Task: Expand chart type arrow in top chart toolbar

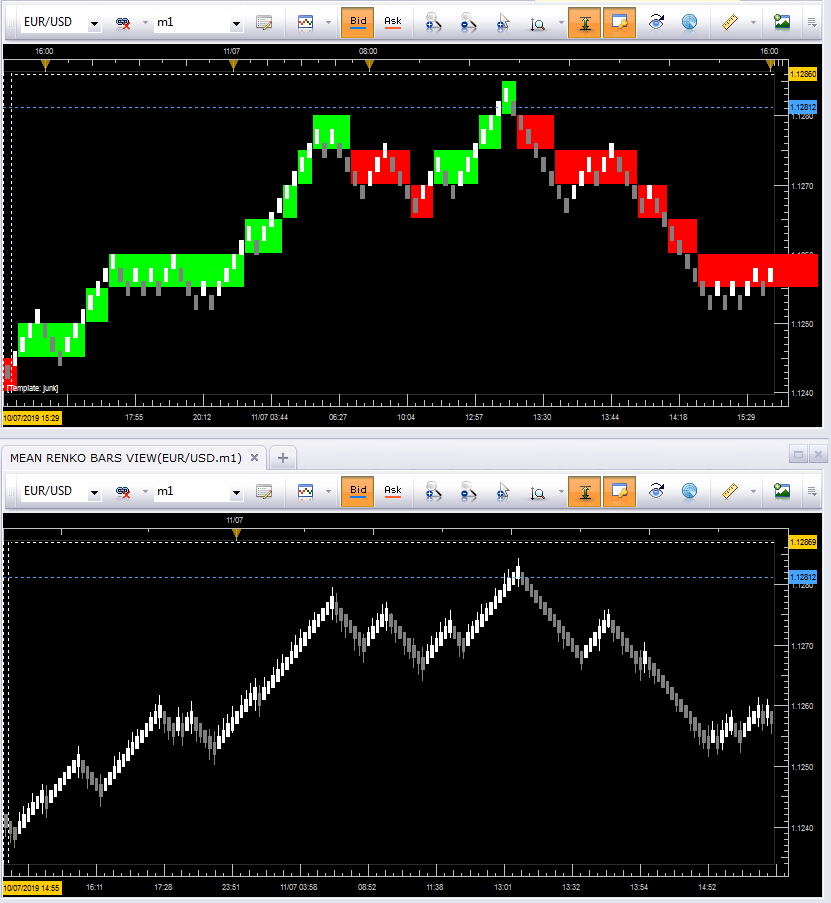Action: 328,23
